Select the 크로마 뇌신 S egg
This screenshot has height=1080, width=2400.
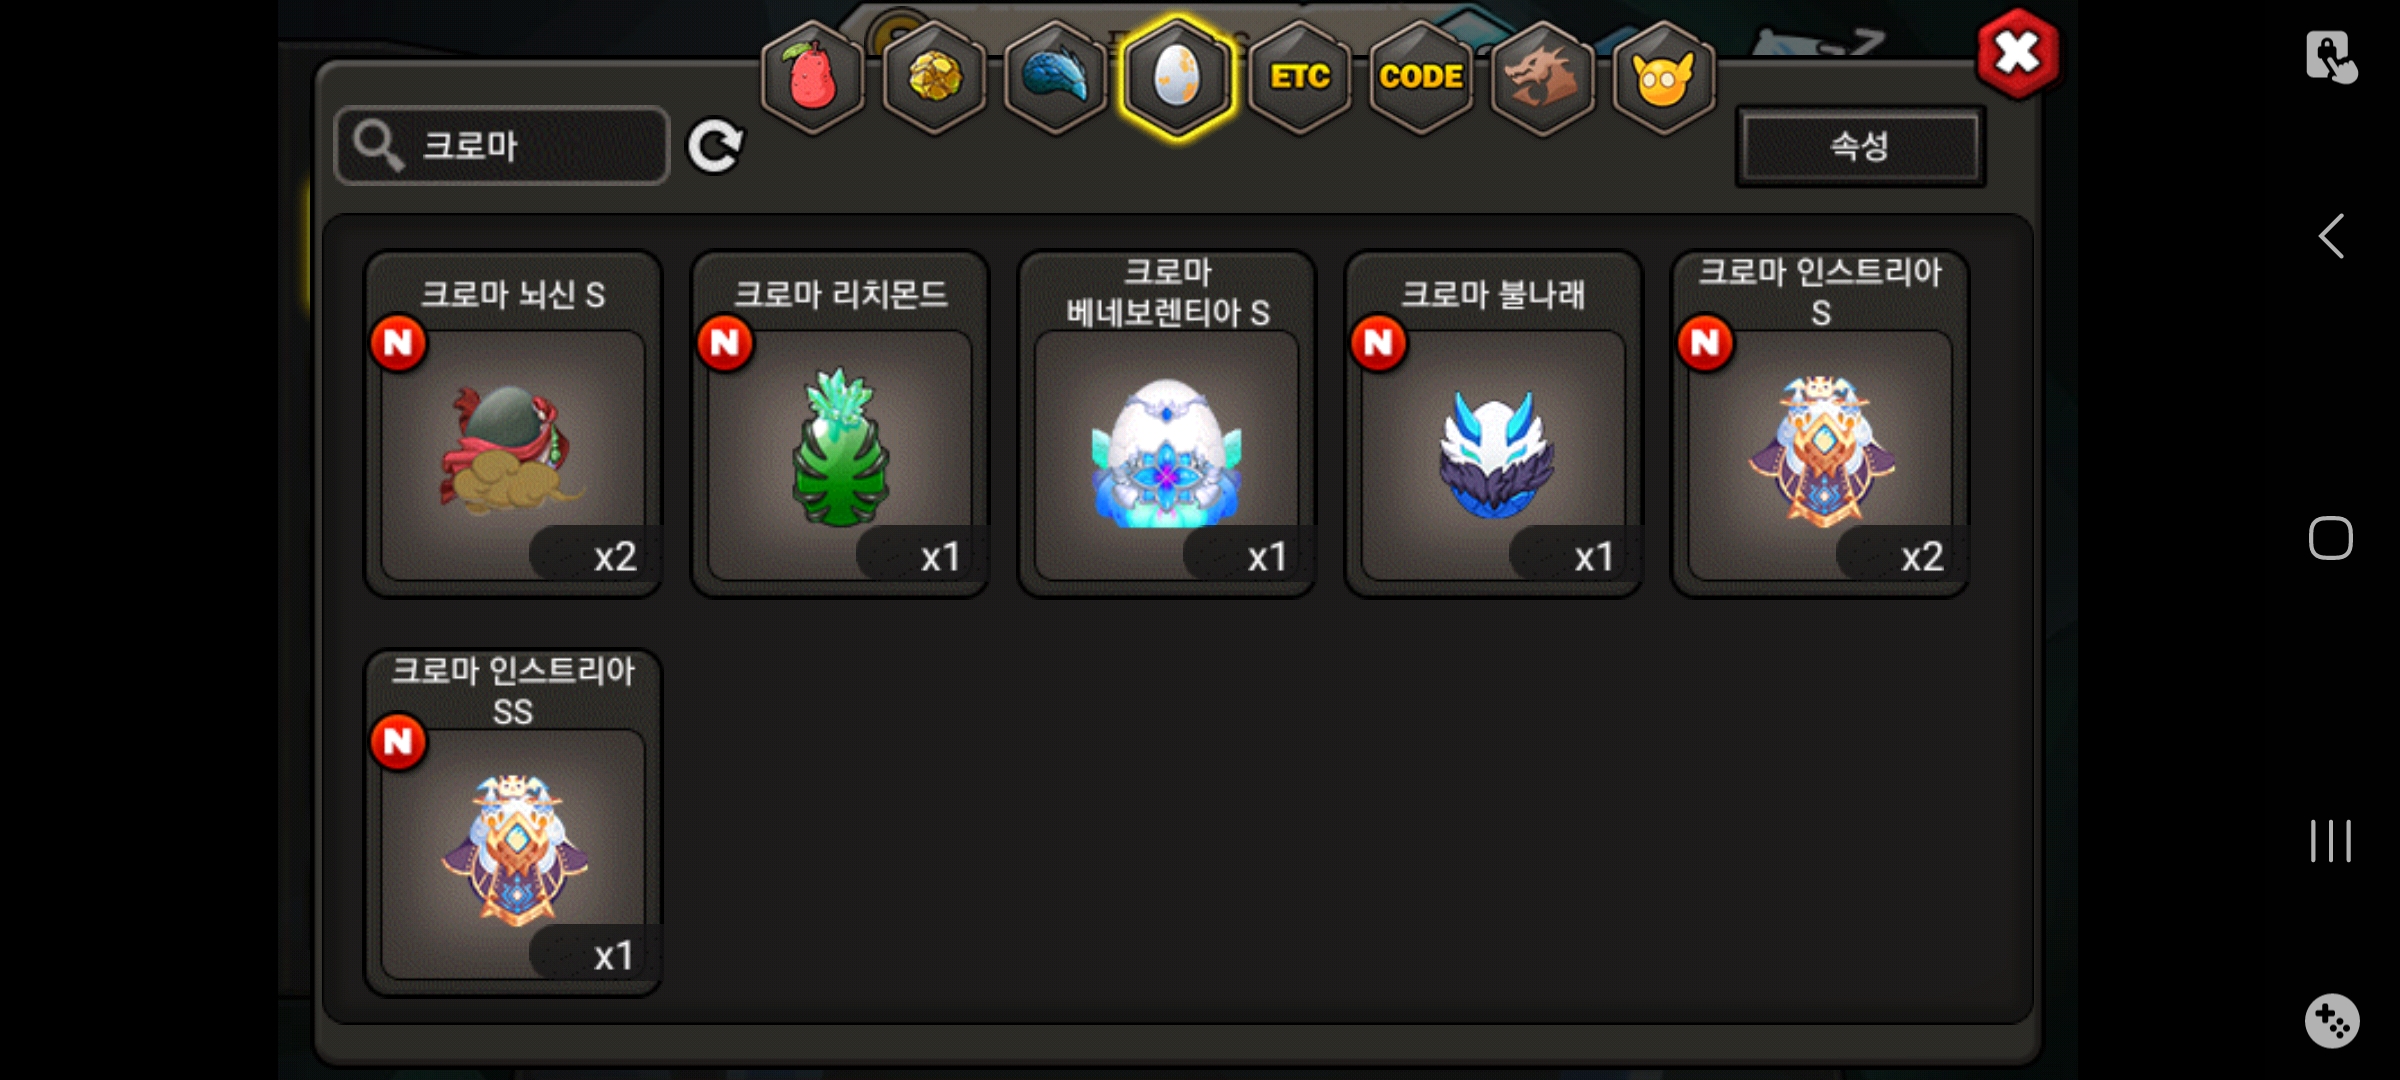tap(513, 424)
